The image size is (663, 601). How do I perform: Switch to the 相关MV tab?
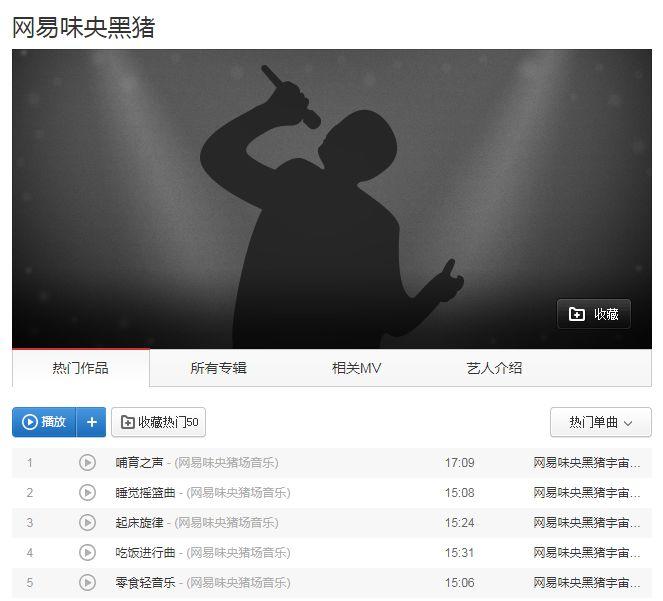pyautogui.click(x=356, y=368)
